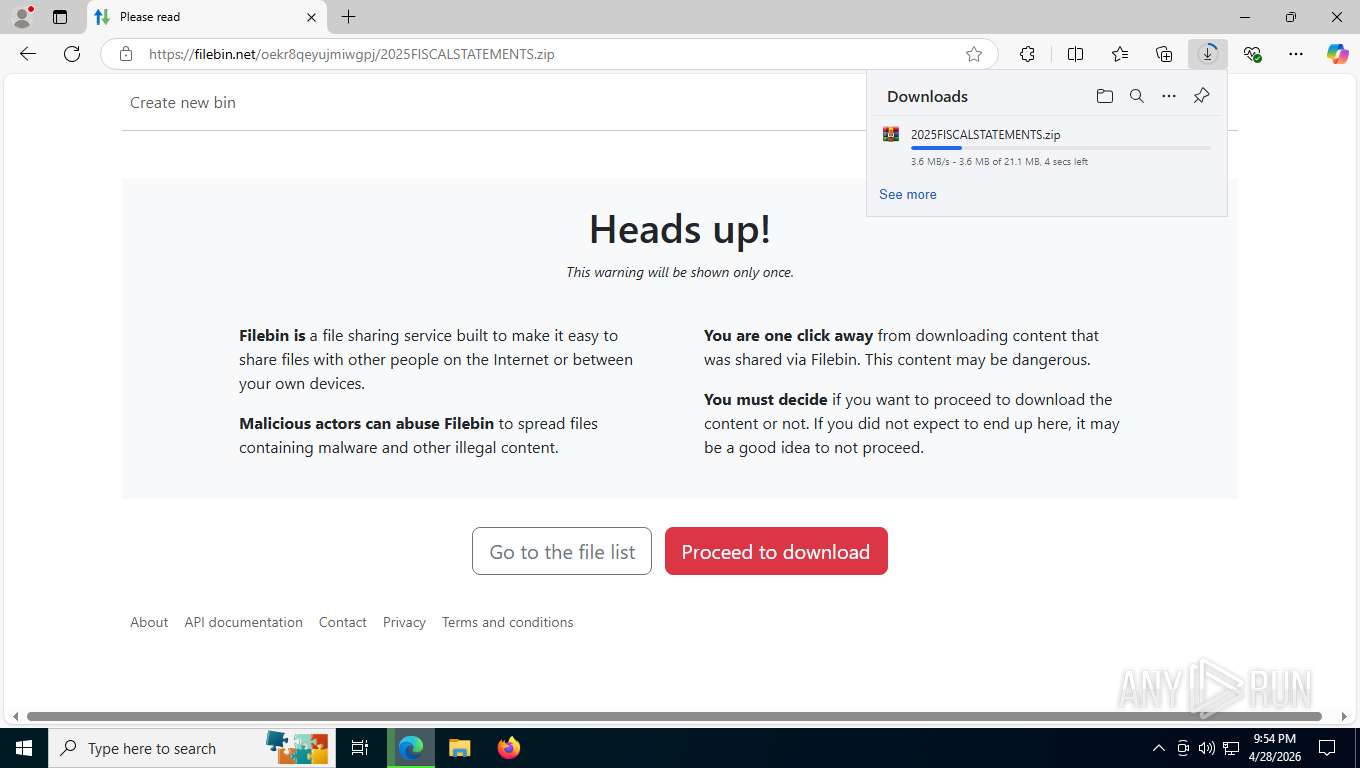
Task: Open a new tab with plus button
Action: click(348, 17)
